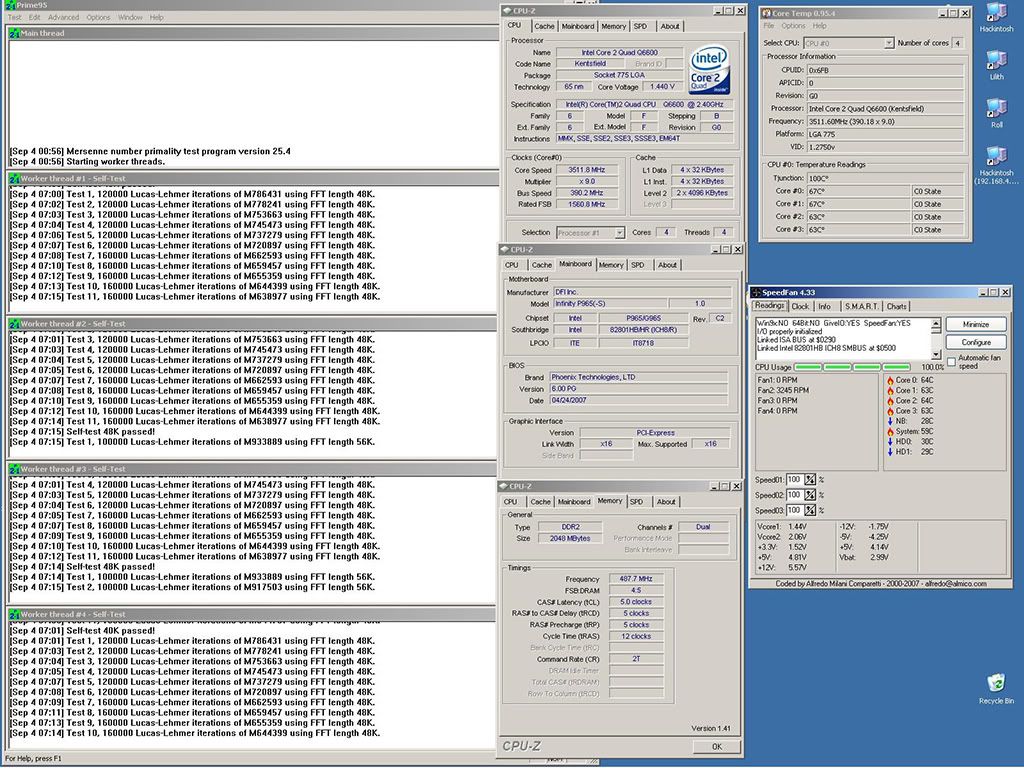Screen dimensions: 1024x768
Task: Click the Tjunction value 100C in Core Temp
Action: tap(886, 178)
